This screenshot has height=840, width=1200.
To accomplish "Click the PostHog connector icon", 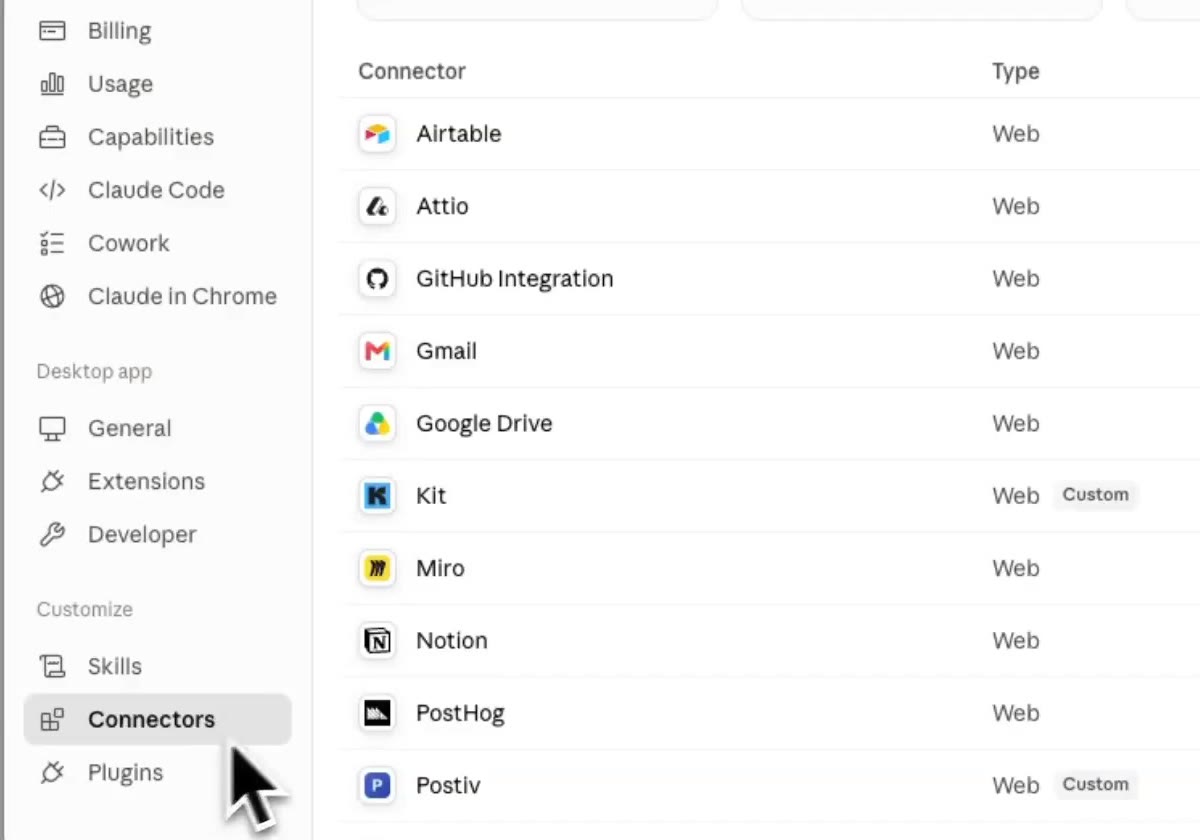I will [377, 713].
